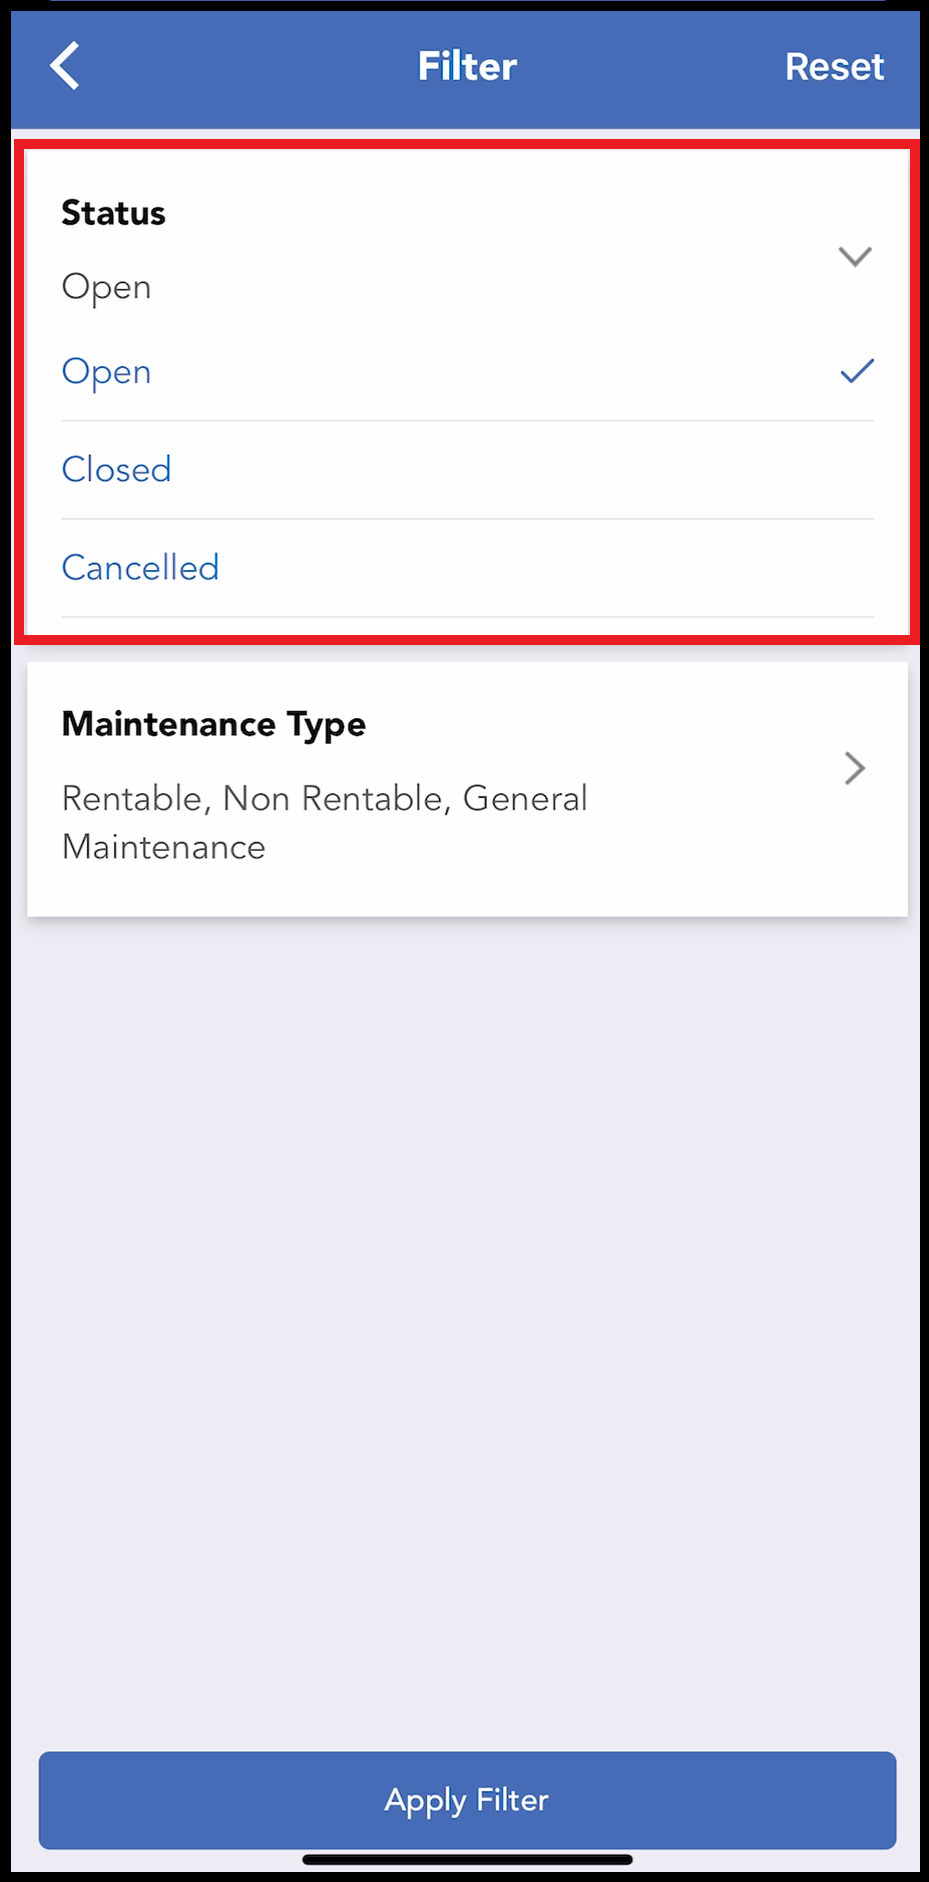Choose the blue Open status option
This screenshot has height=1882, width=929.
click(107, 372)
